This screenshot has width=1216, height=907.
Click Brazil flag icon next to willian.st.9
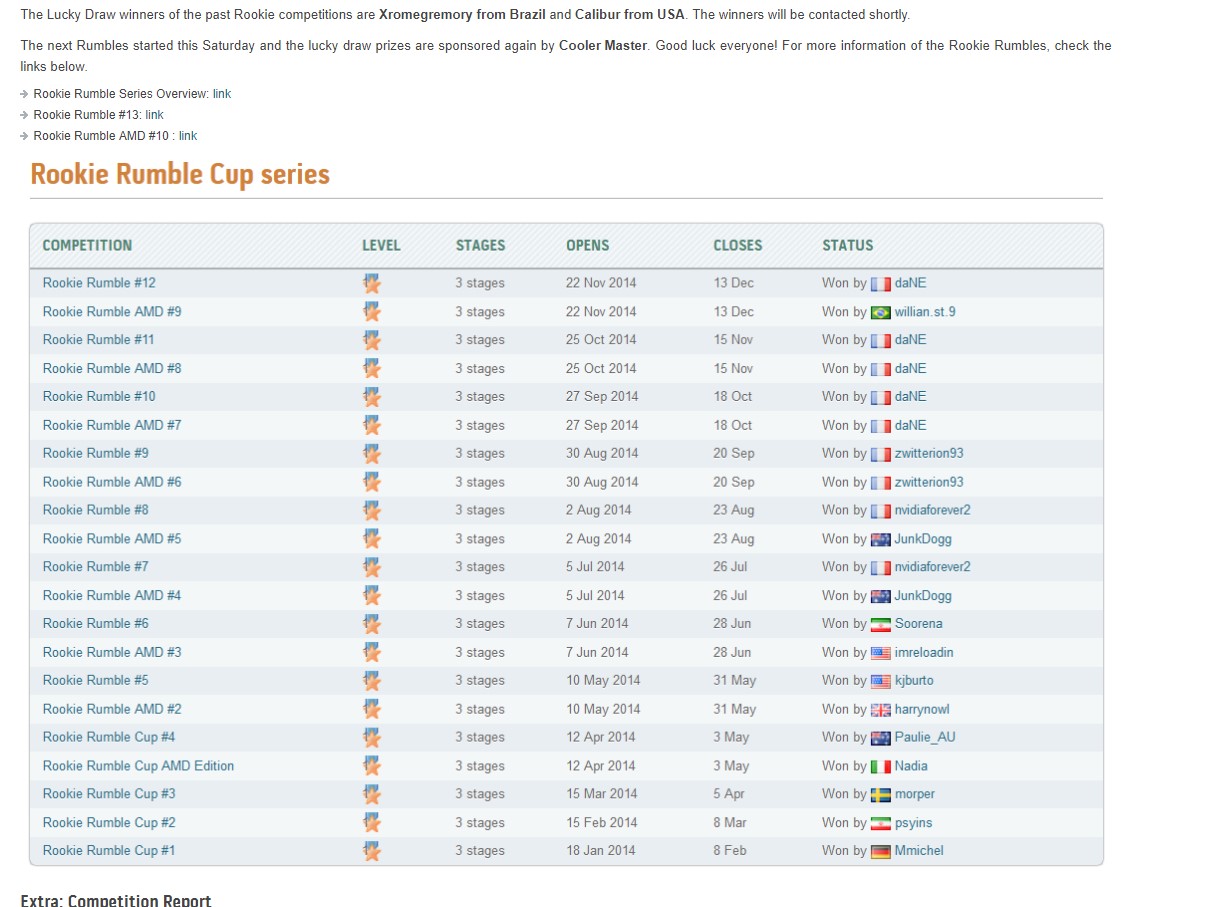pyautogui.click(x=880, y=312)
